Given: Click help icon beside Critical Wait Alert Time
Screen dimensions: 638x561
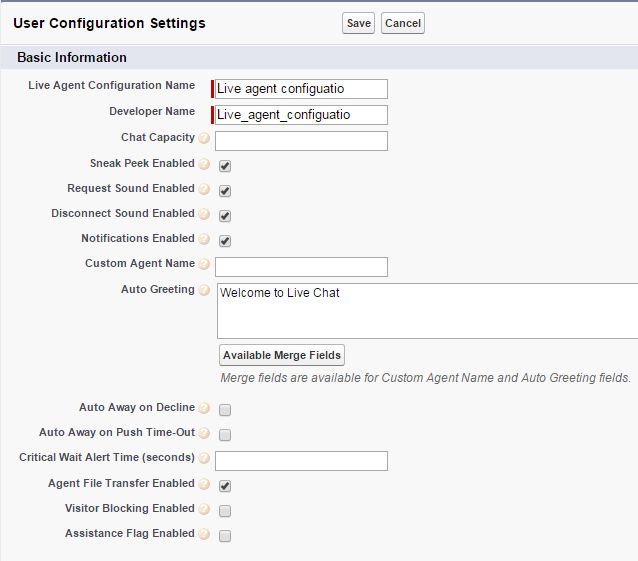Looking at the screenshot, I should (x=204, y=459).
